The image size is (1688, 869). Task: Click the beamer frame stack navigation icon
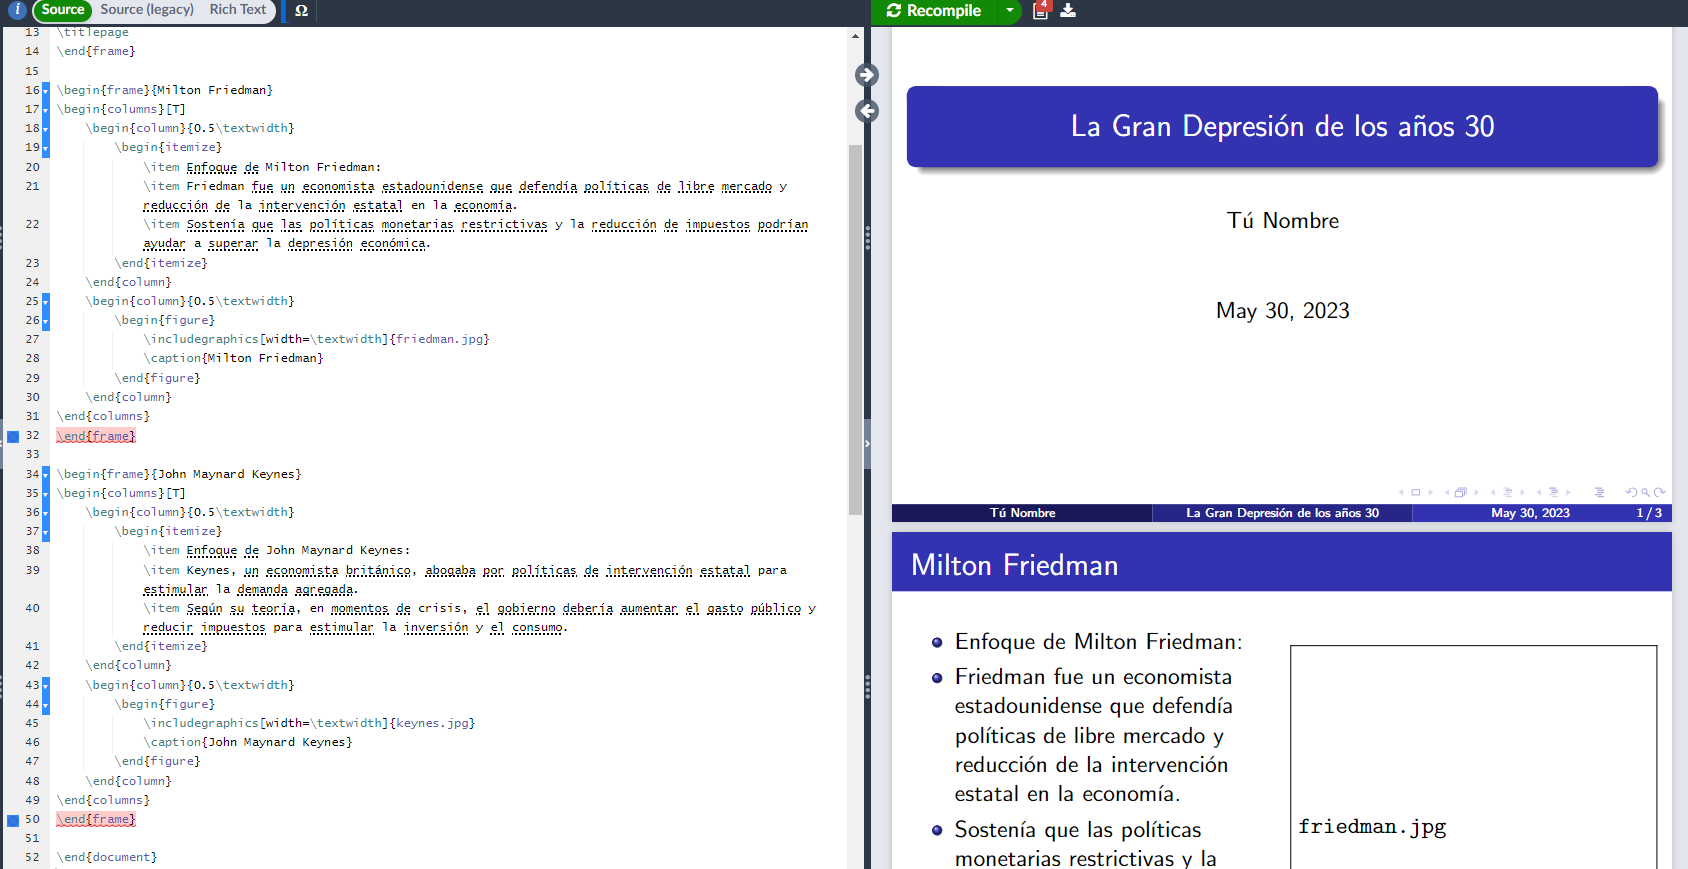(x=1460, y=492)
